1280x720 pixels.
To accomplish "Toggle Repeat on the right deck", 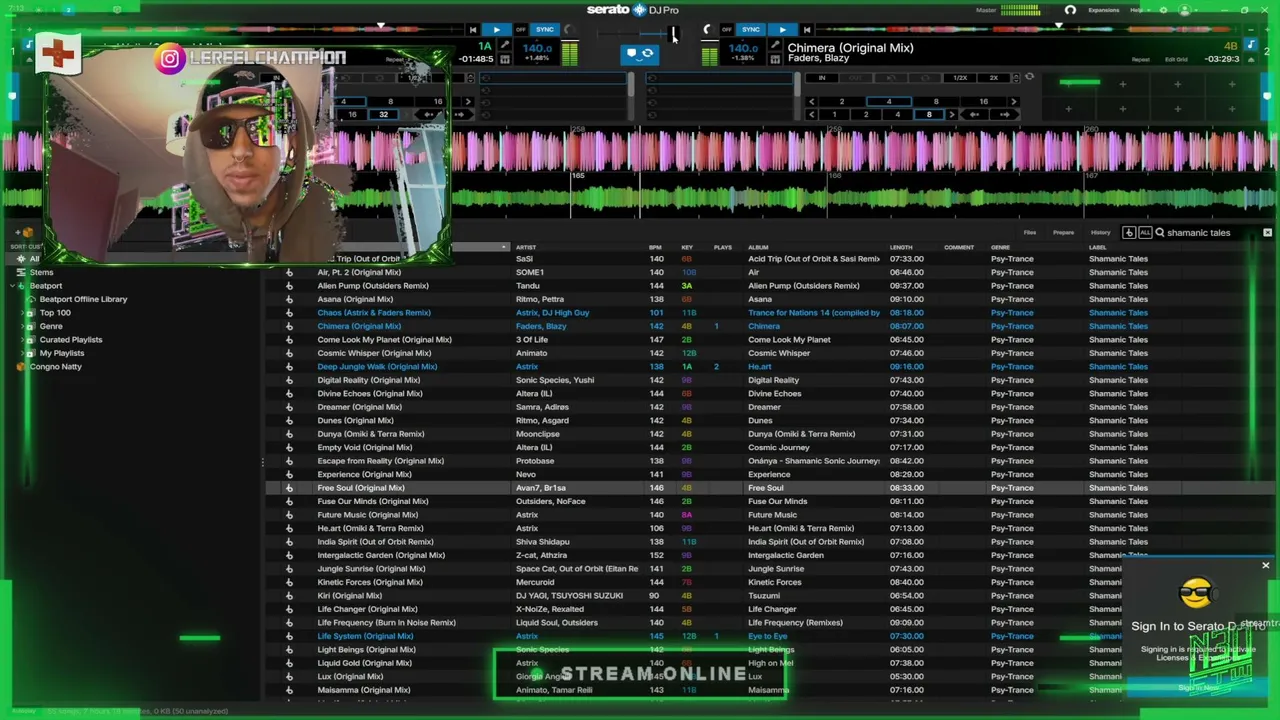I will click(1141, 60).
